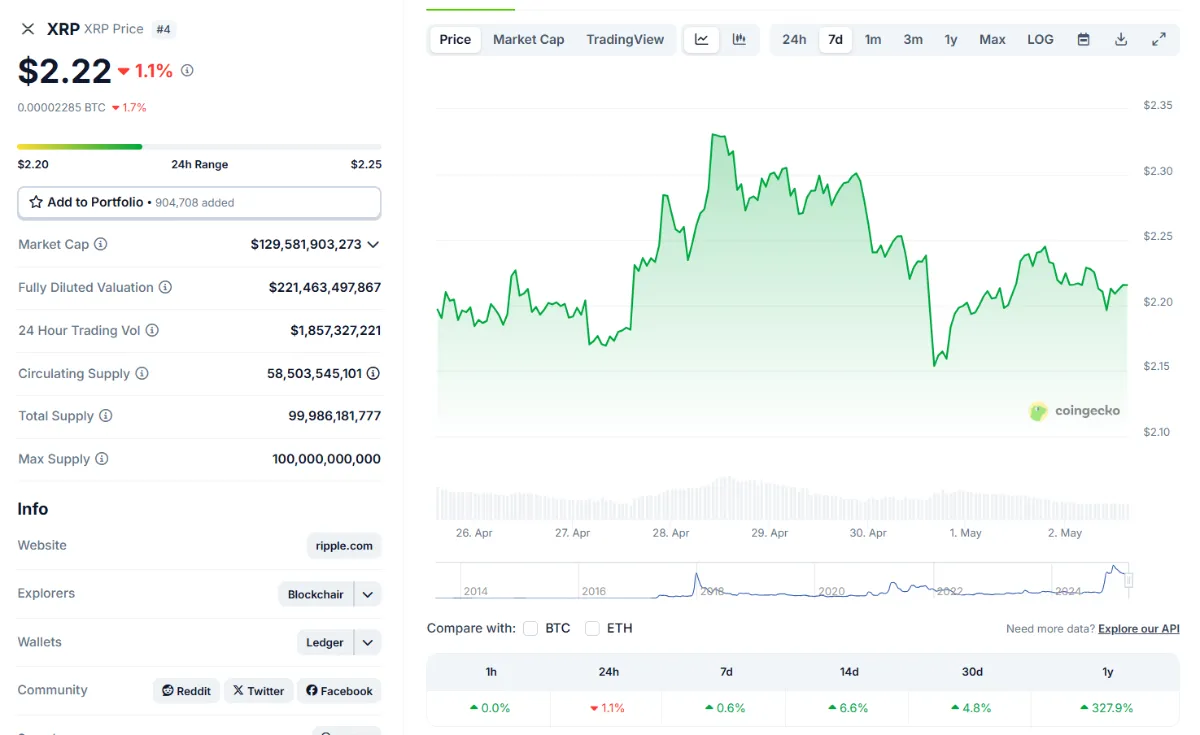The image size is (1200, 735).
Task: Click the 30d performance value 4.8%
Action: 973,708
